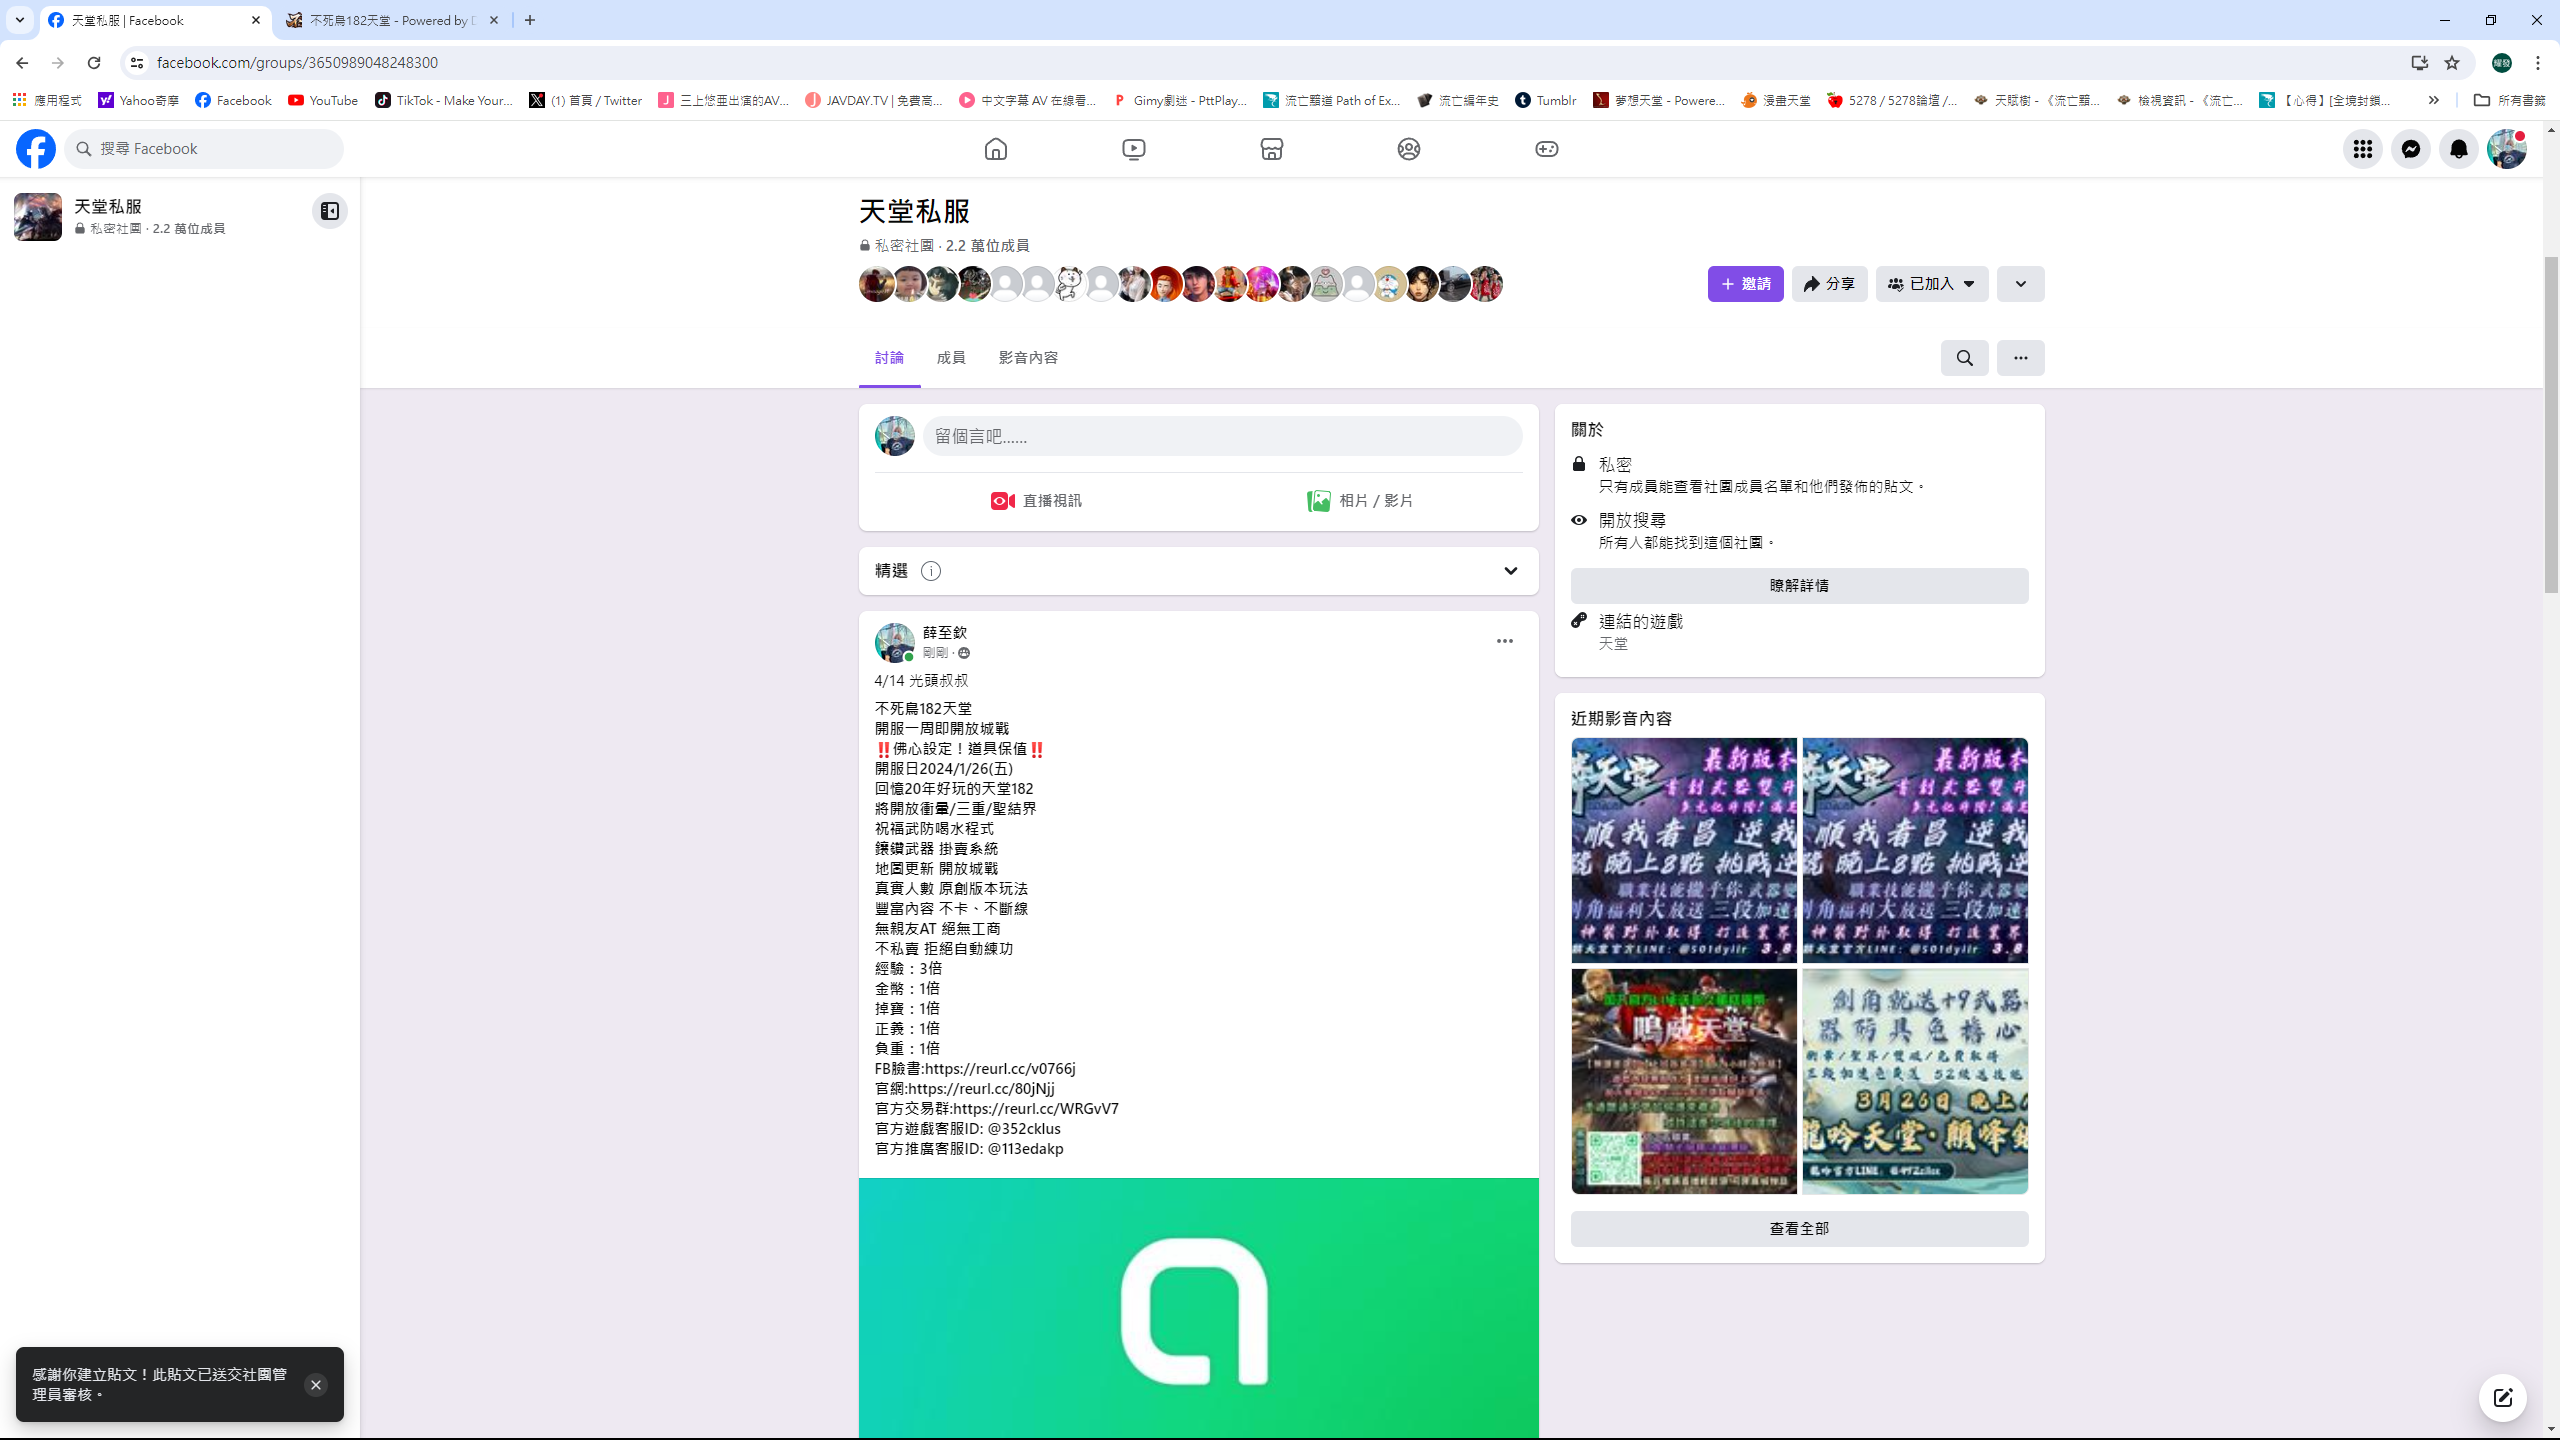
Task: Open the Gaming controller icon
Action: tap(1546, 149)
